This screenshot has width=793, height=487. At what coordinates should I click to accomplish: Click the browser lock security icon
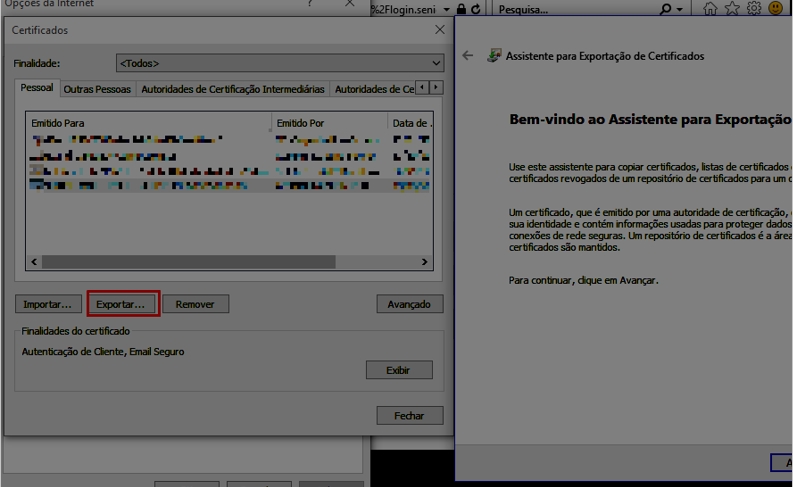(x=461, y=9)
